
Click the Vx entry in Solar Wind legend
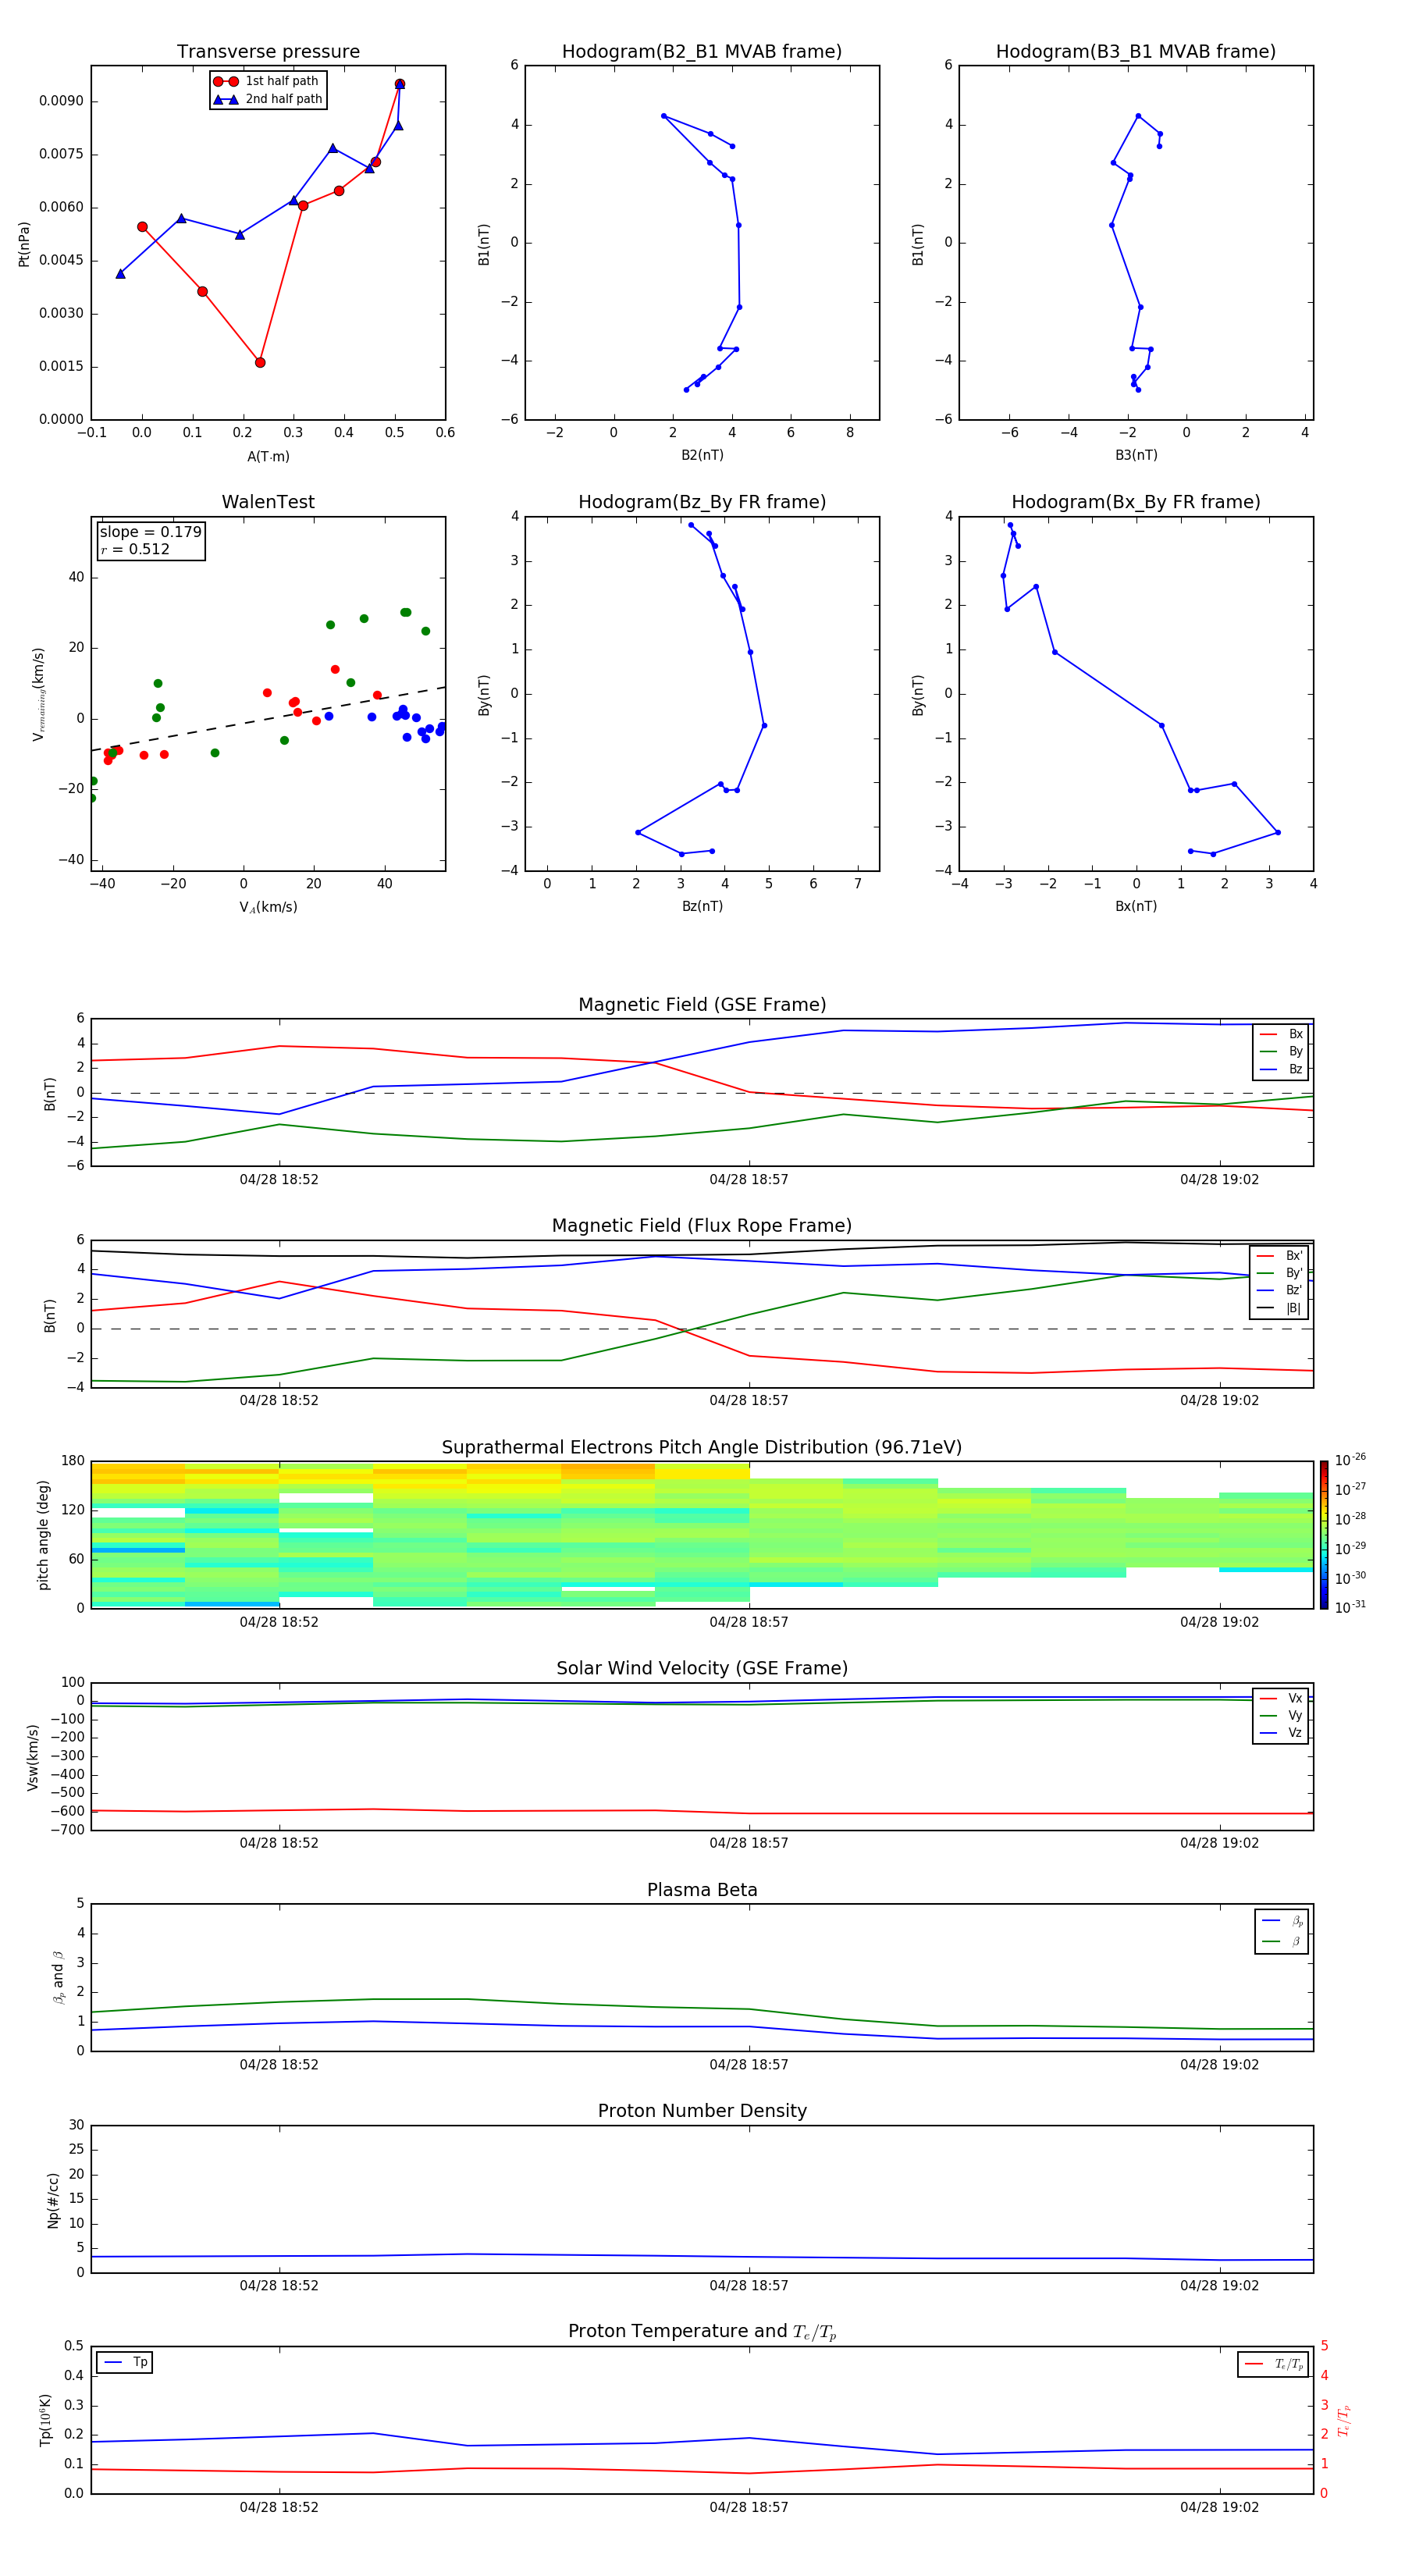pos(1282,1698)
